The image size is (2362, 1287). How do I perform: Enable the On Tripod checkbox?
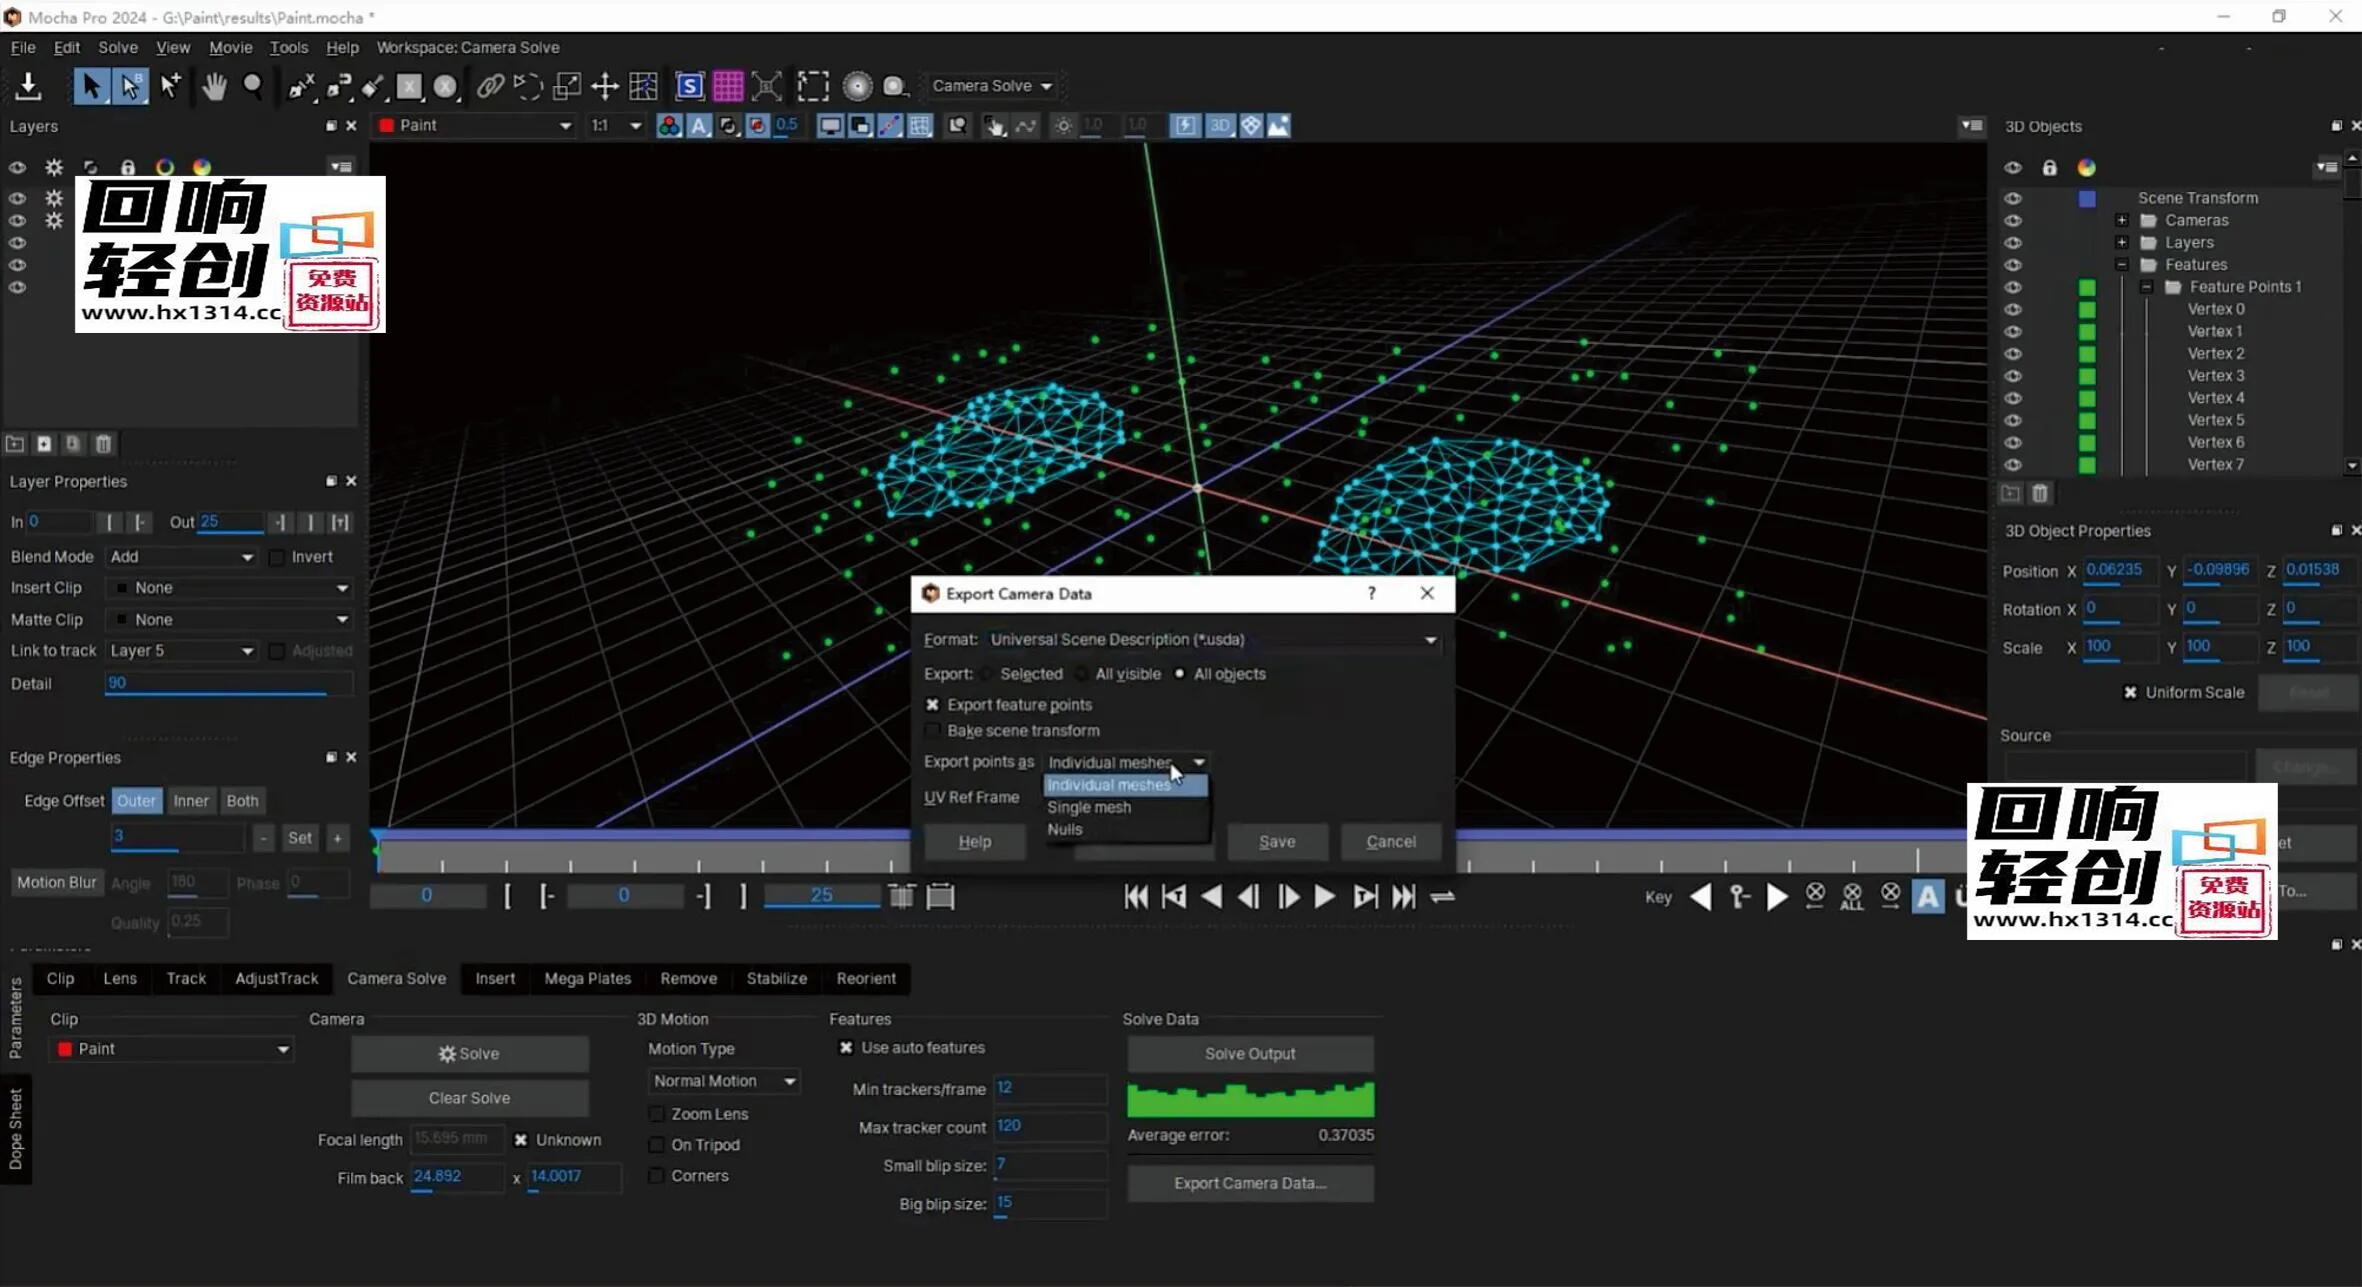pyautogui.click(x=656, y=1145)
